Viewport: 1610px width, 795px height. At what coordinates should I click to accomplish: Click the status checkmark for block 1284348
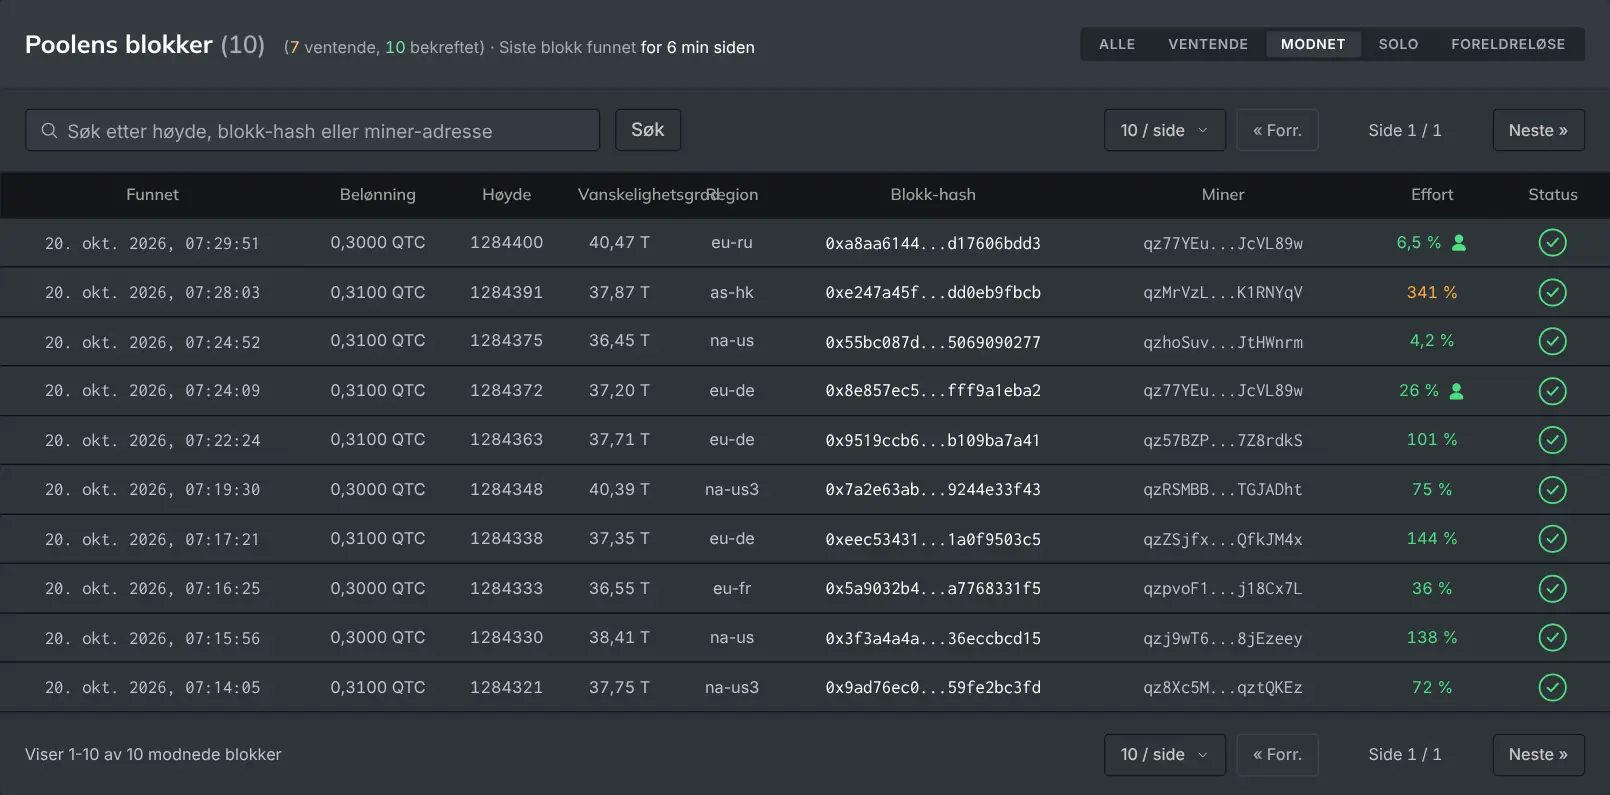click(x=1552, y=489)
